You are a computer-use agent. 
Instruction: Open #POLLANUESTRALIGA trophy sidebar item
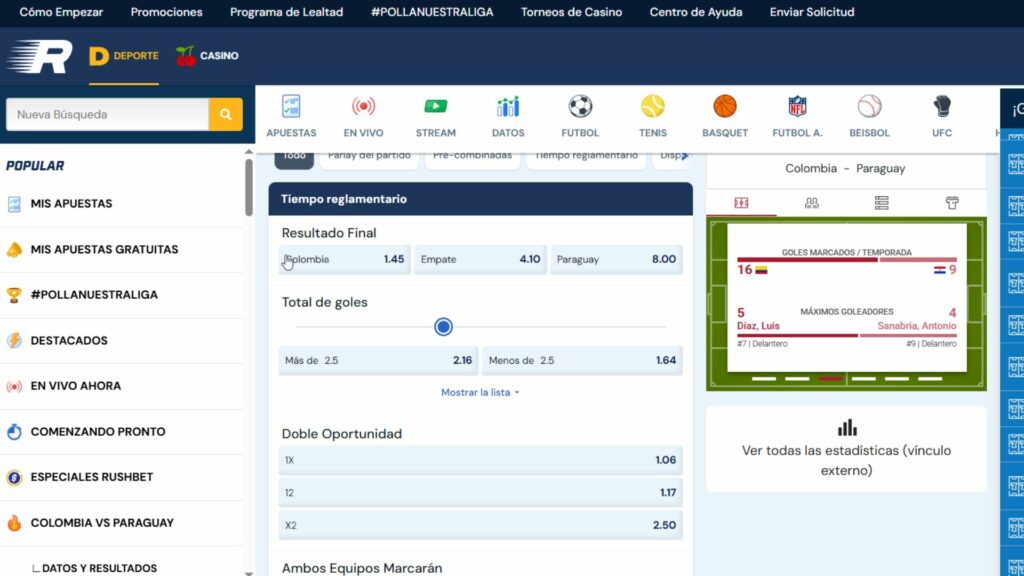[x=122, y=295]
